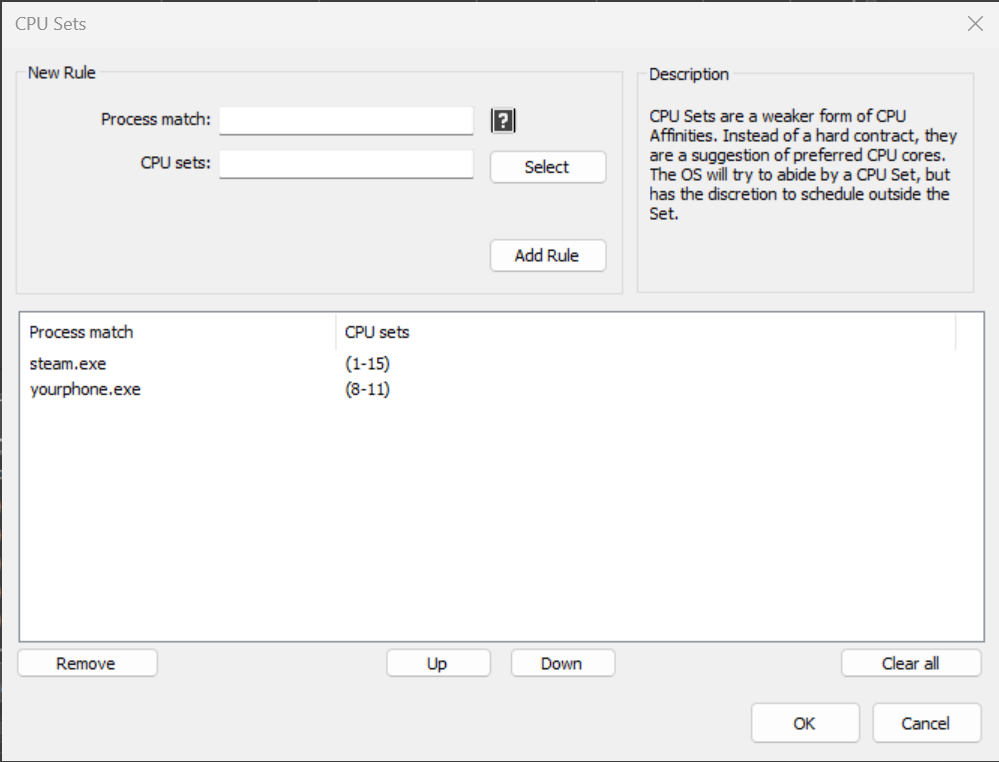Click the (1-15) value for steam.exe
The width and height of the screenshot is (999, 762).
click(370, 364)
